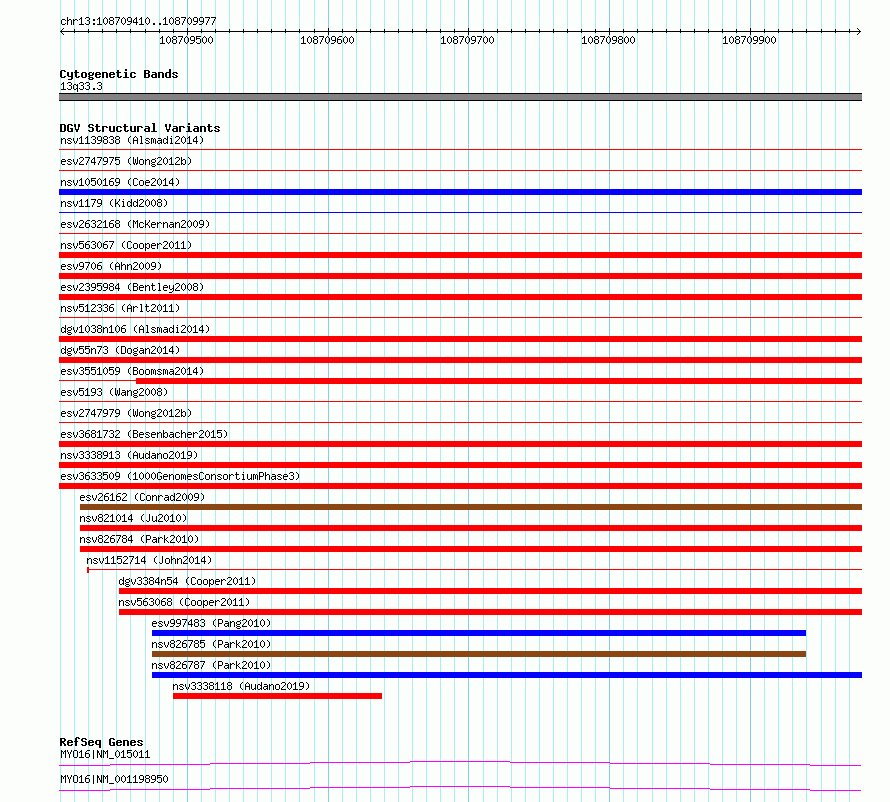The width and height of the screenshot is (890, 802).
Task: Click the red bar under esv9706
Action: coord(460,276)
